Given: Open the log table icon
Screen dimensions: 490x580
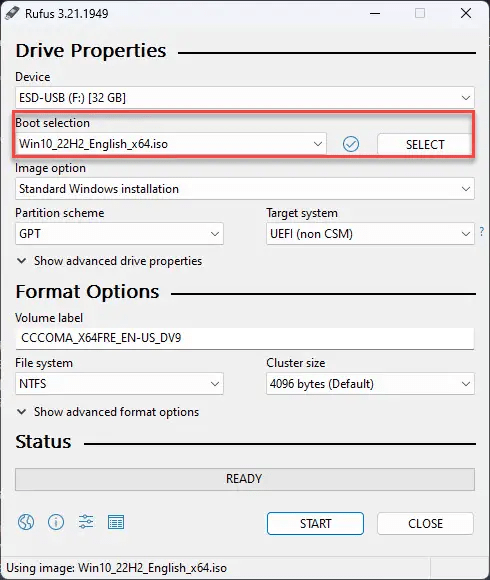Looking at the screenshot, I should click(x=116, y=522).
